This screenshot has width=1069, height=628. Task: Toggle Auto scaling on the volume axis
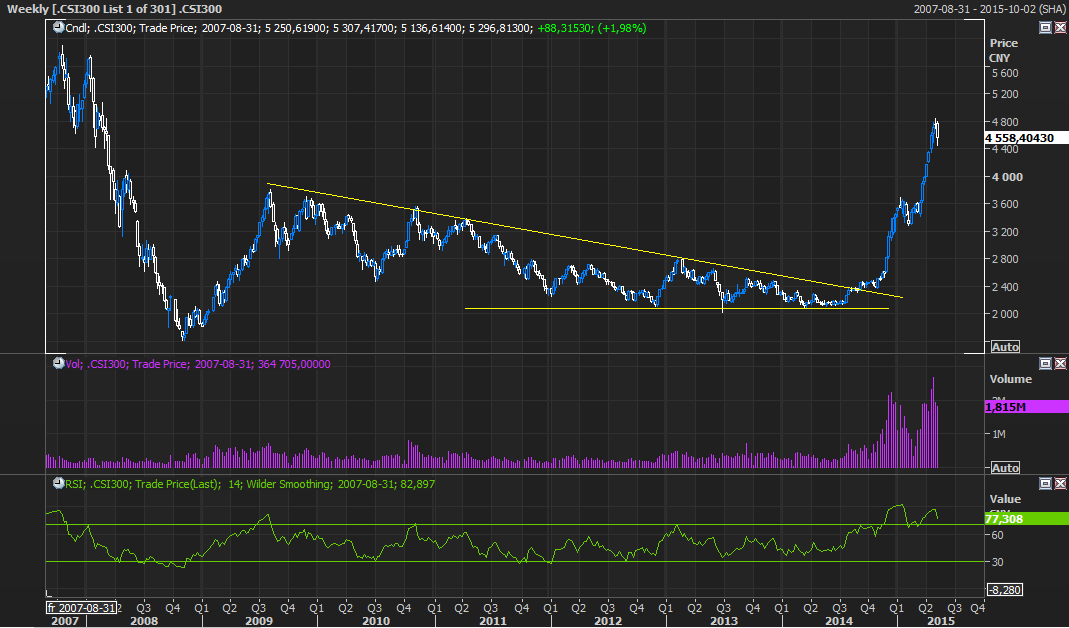click(x=1005, y=468)
